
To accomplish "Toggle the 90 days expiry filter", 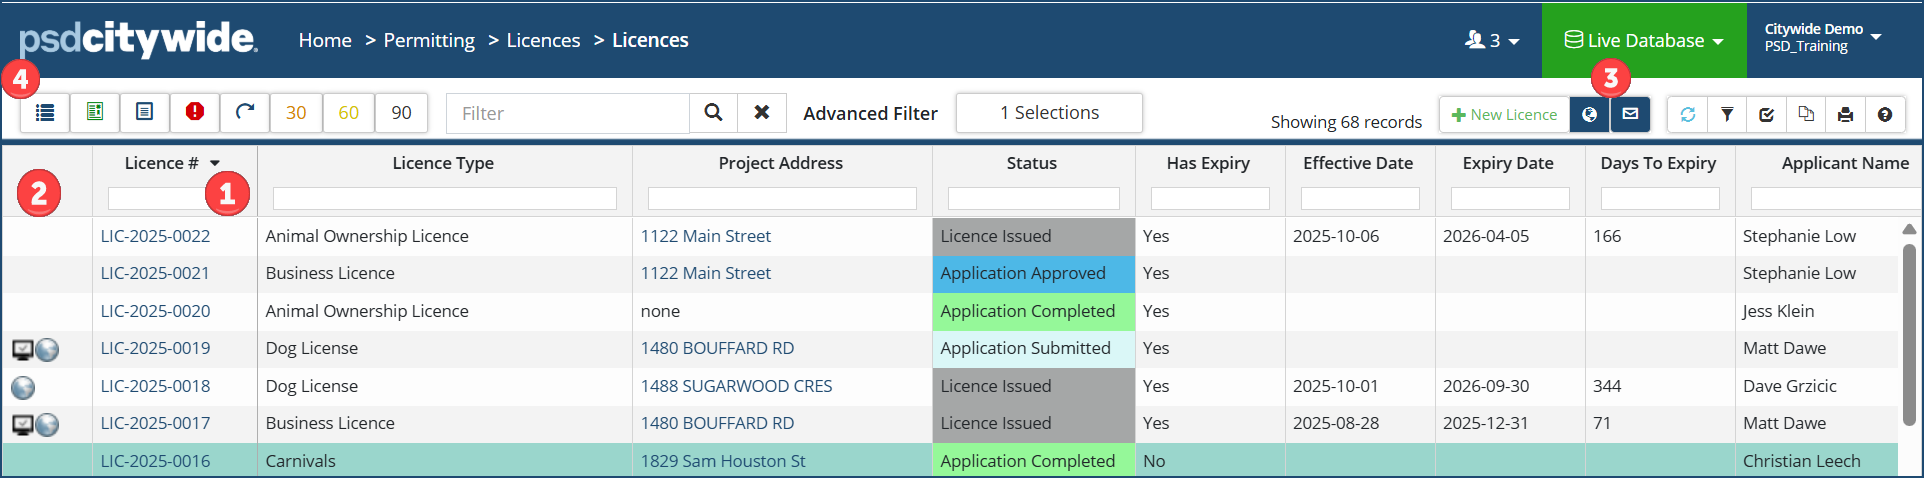I will 401,113.
